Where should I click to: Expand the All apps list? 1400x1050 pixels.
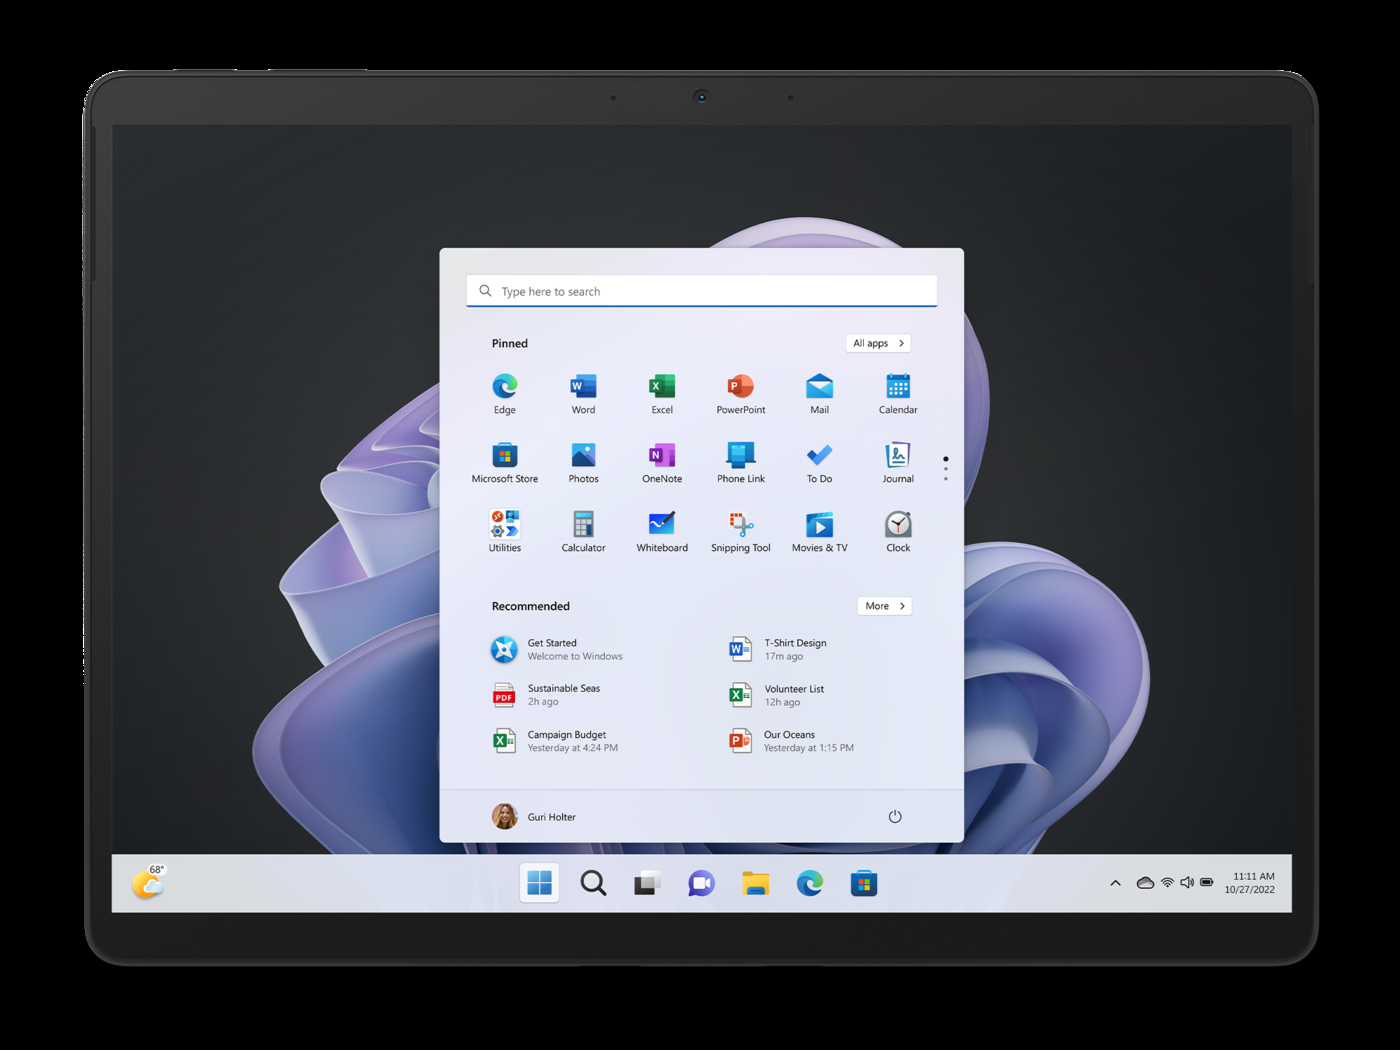[878, 343]
